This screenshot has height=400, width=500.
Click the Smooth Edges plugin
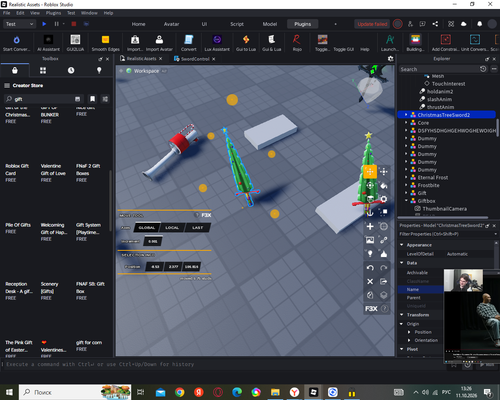(x=105, y=43)
